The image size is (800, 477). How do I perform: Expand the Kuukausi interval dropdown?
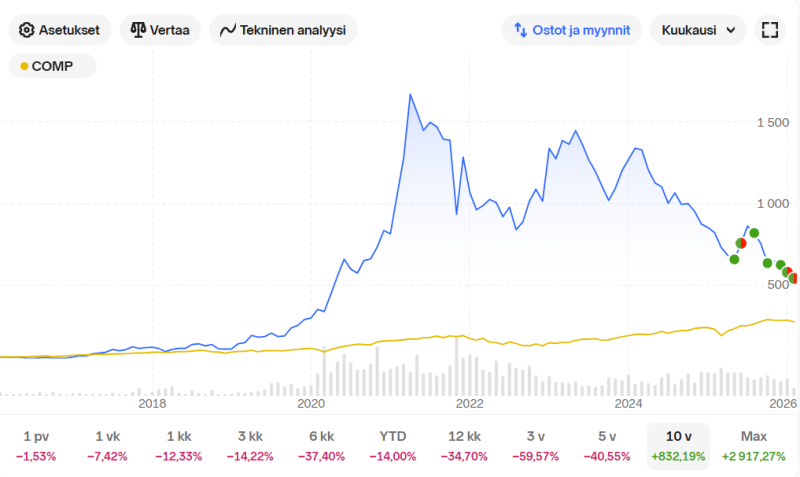[697, 30]
